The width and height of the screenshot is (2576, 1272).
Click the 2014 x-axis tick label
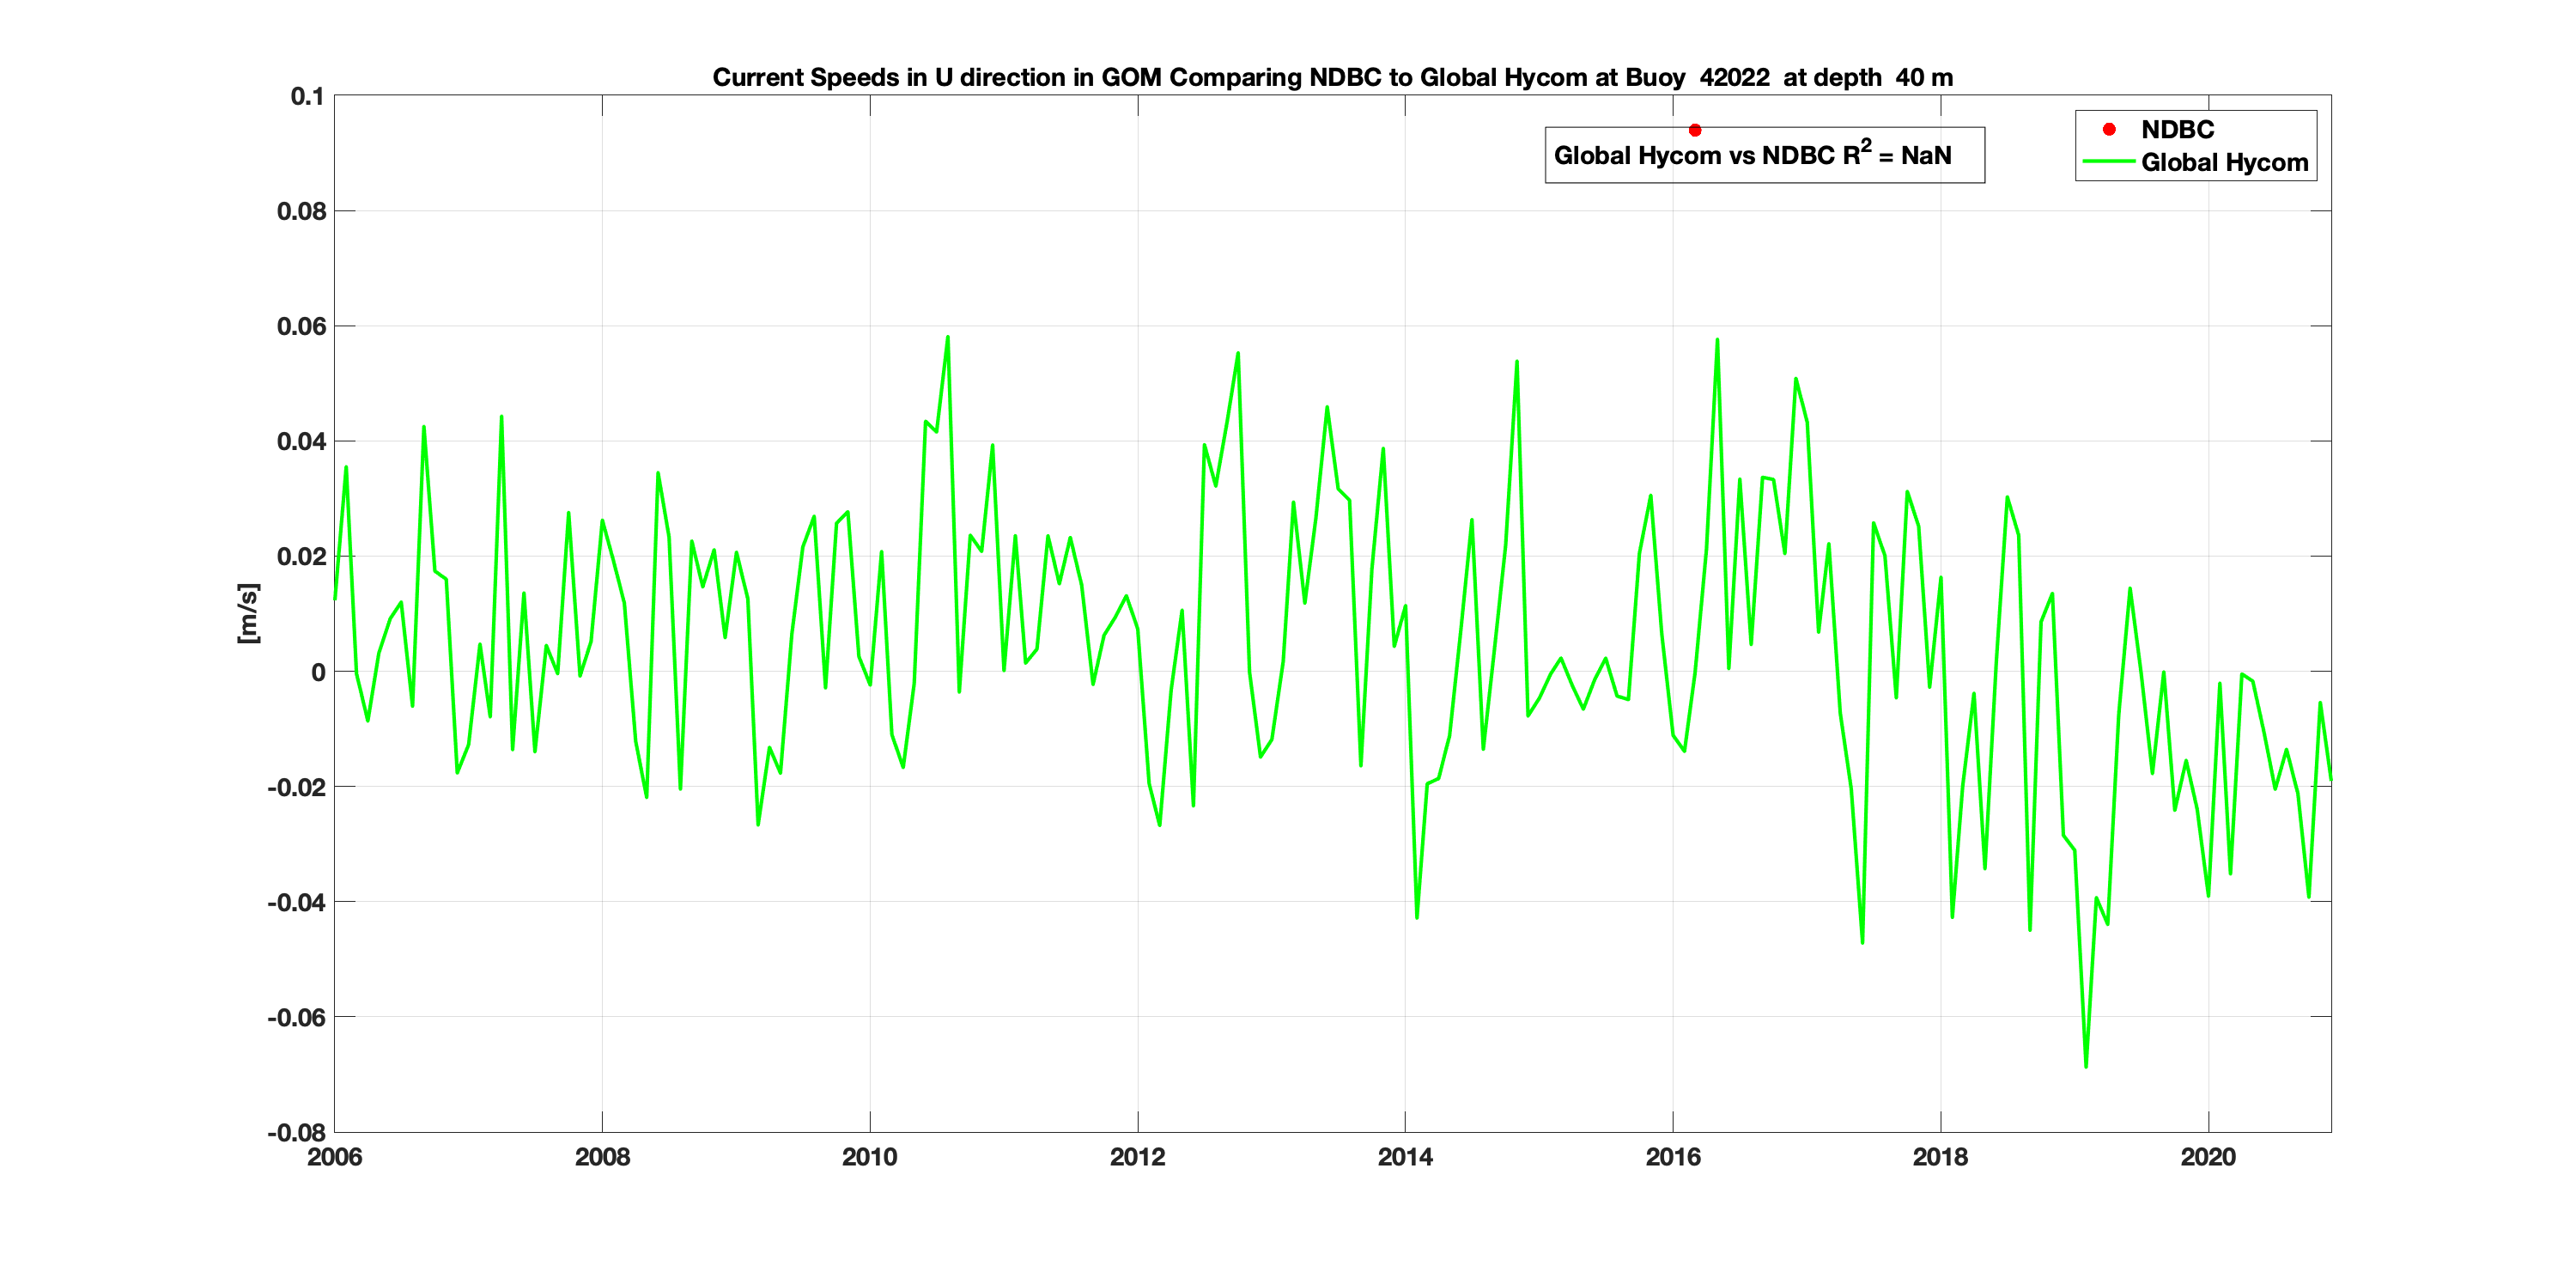1405,1157
